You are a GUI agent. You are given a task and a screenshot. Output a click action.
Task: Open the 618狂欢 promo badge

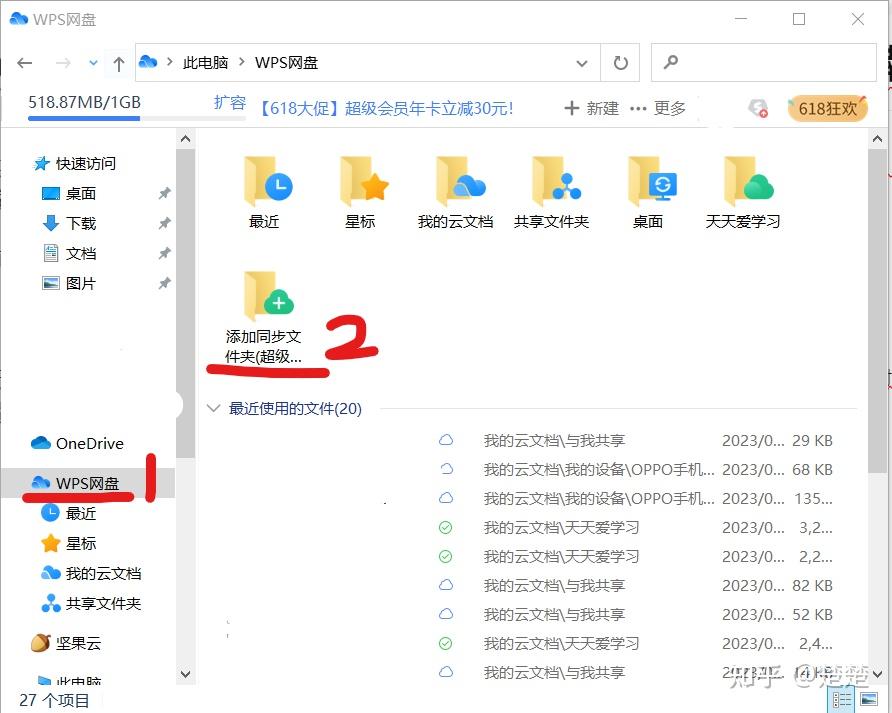coord(827,108)
